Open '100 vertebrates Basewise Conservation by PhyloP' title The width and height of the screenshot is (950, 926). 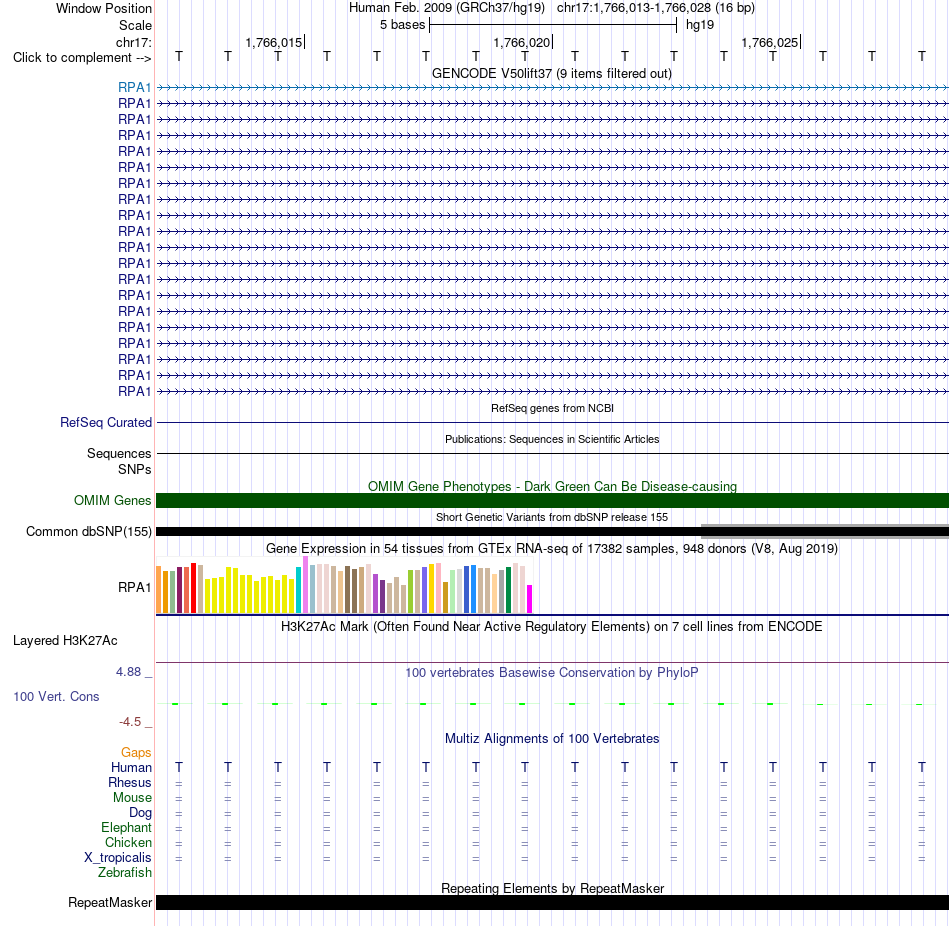click(552, 673)
